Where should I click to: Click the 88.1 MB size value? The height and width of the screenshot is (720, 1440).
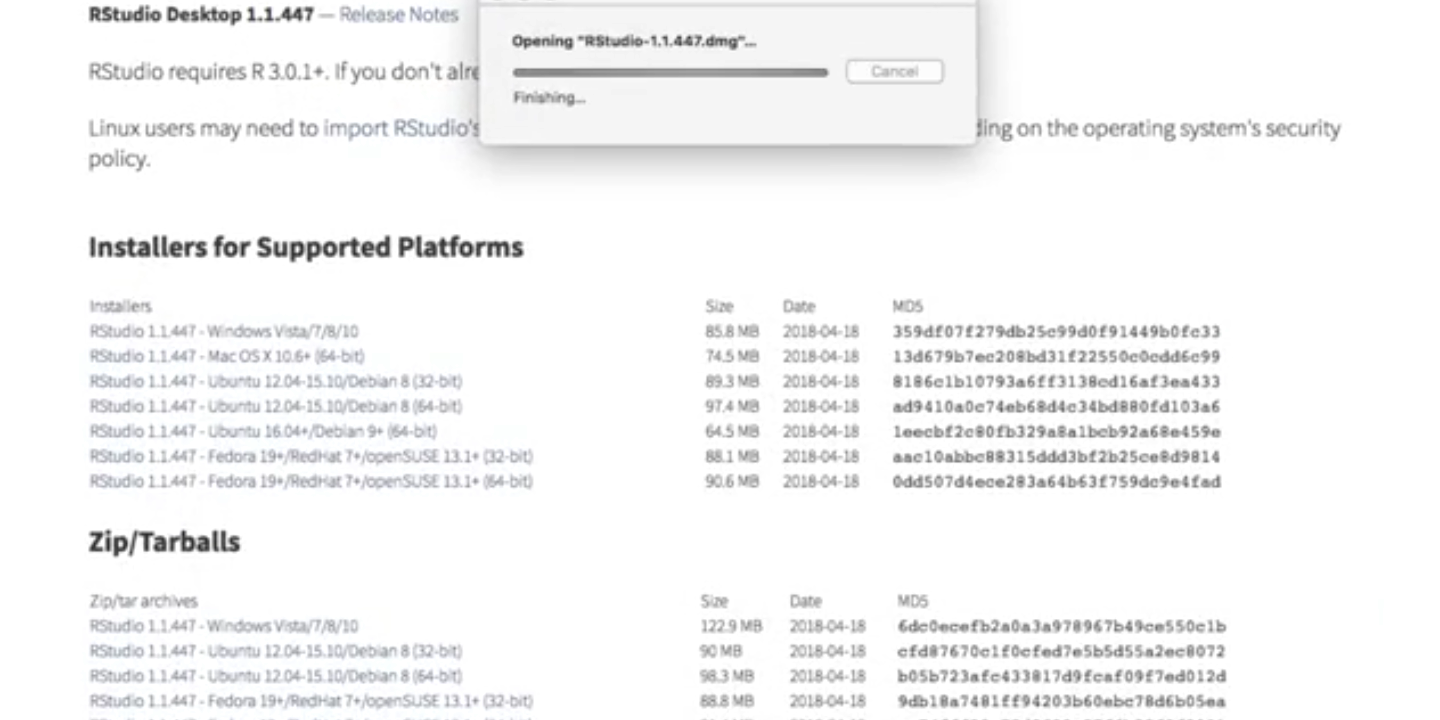[732, 456]
